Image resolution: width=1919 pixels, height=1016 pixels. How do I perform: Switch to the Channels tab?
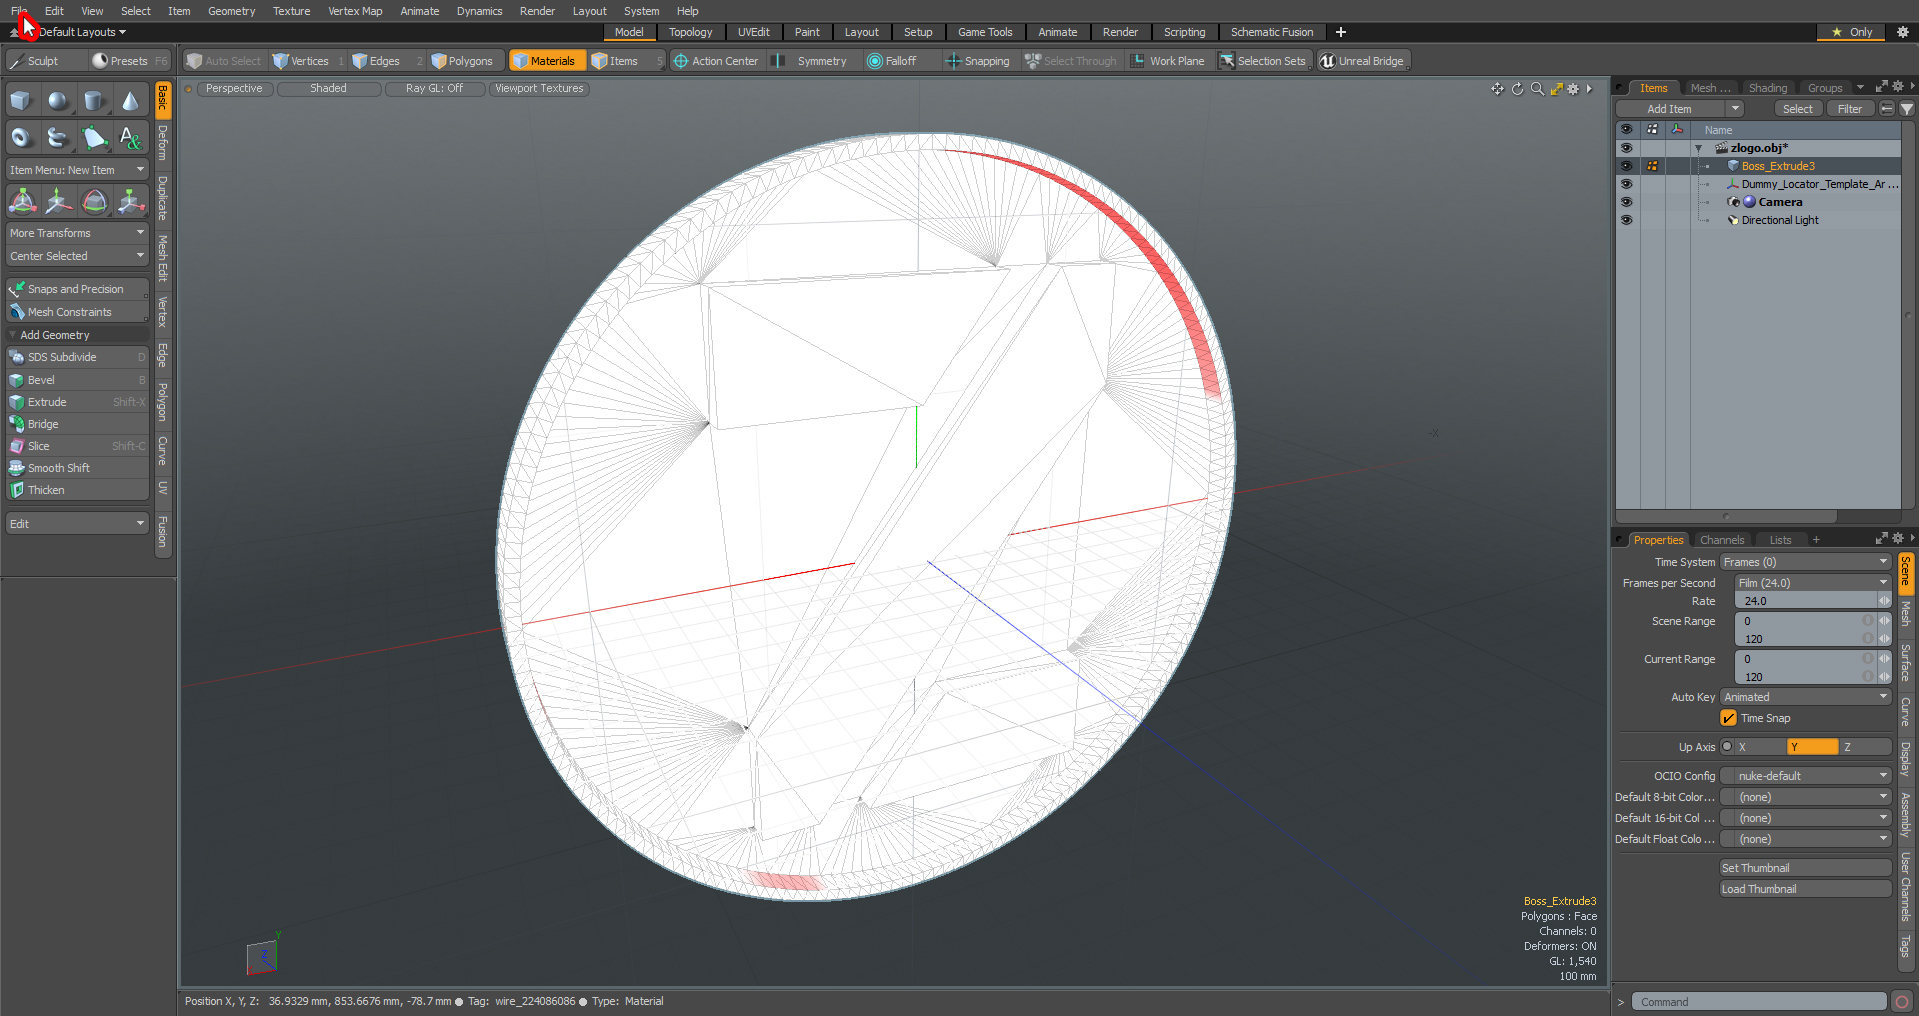1721,540
